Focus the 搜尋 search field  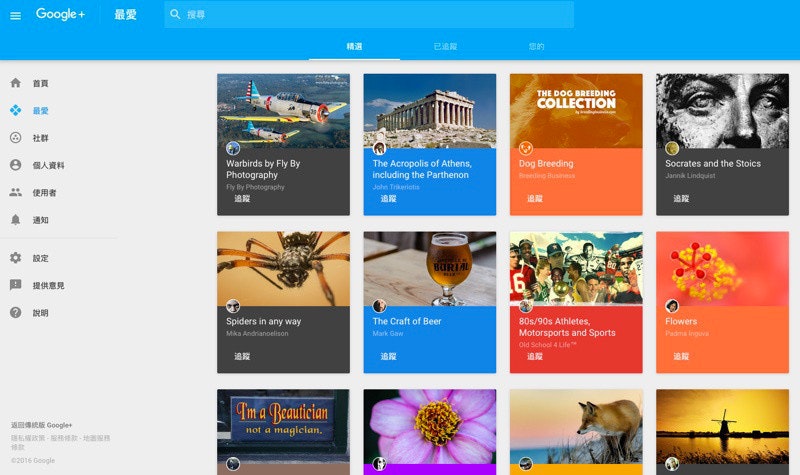[369, 14]
